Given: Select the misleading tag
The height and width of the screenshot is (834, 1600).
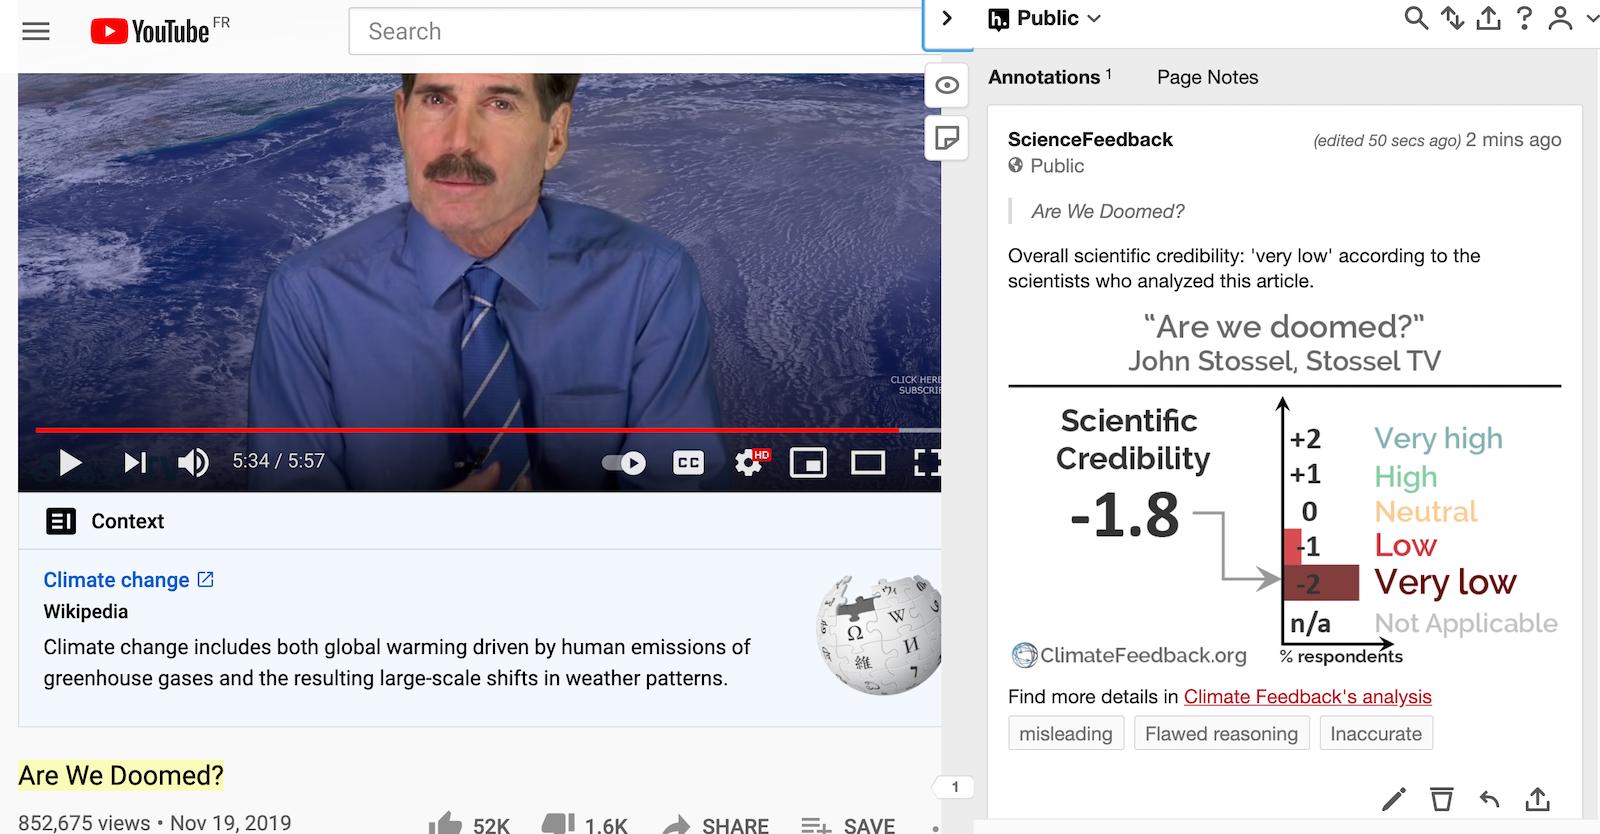Looking at the screenshot, I should click(x=1066, y=733).
